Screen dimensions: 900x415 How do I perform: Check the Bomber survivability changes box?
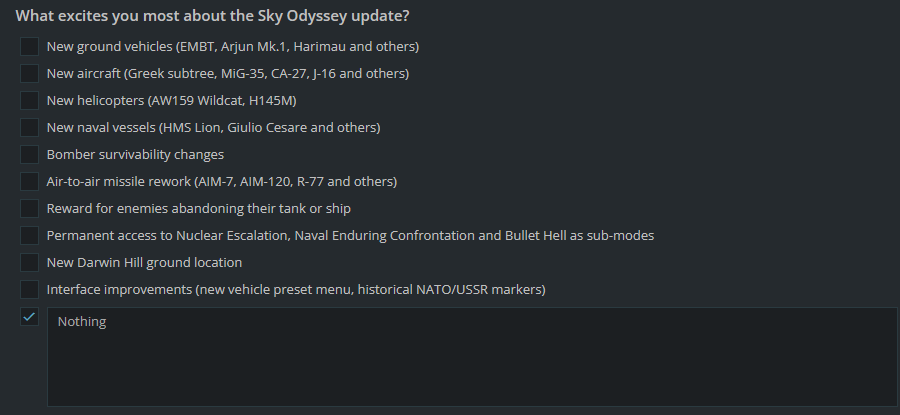coord(29,154)
